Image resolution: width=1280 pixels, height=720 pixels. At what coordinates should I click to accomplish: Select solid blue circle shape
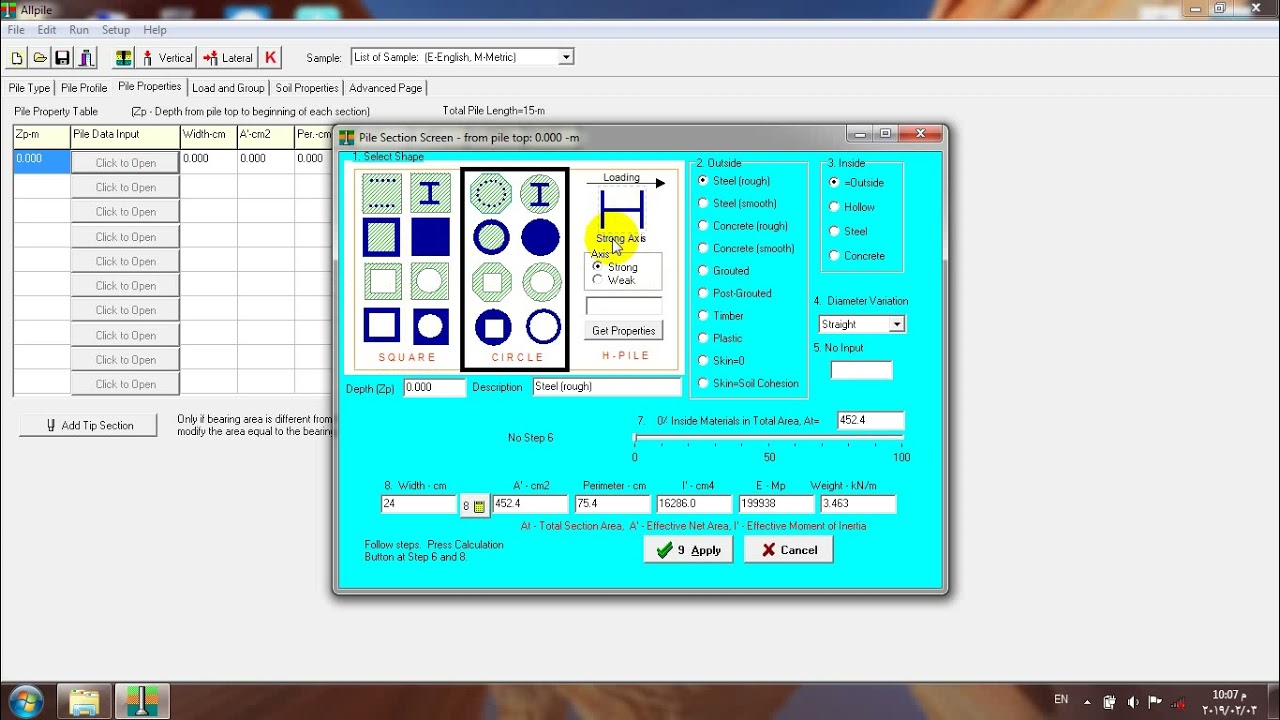click(541, 237)
